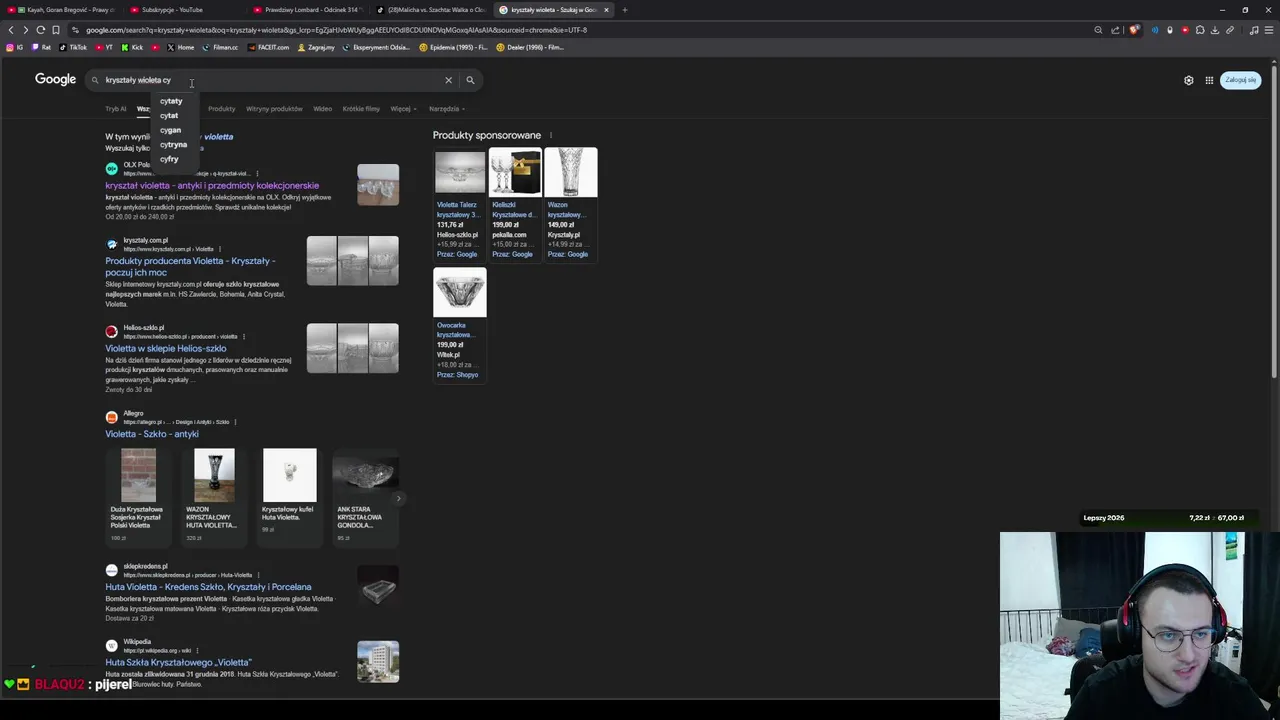Close the 'kryształy wioleta' browser tab
Viewport: 1280px width, 720px height.
tap(605, 10)
